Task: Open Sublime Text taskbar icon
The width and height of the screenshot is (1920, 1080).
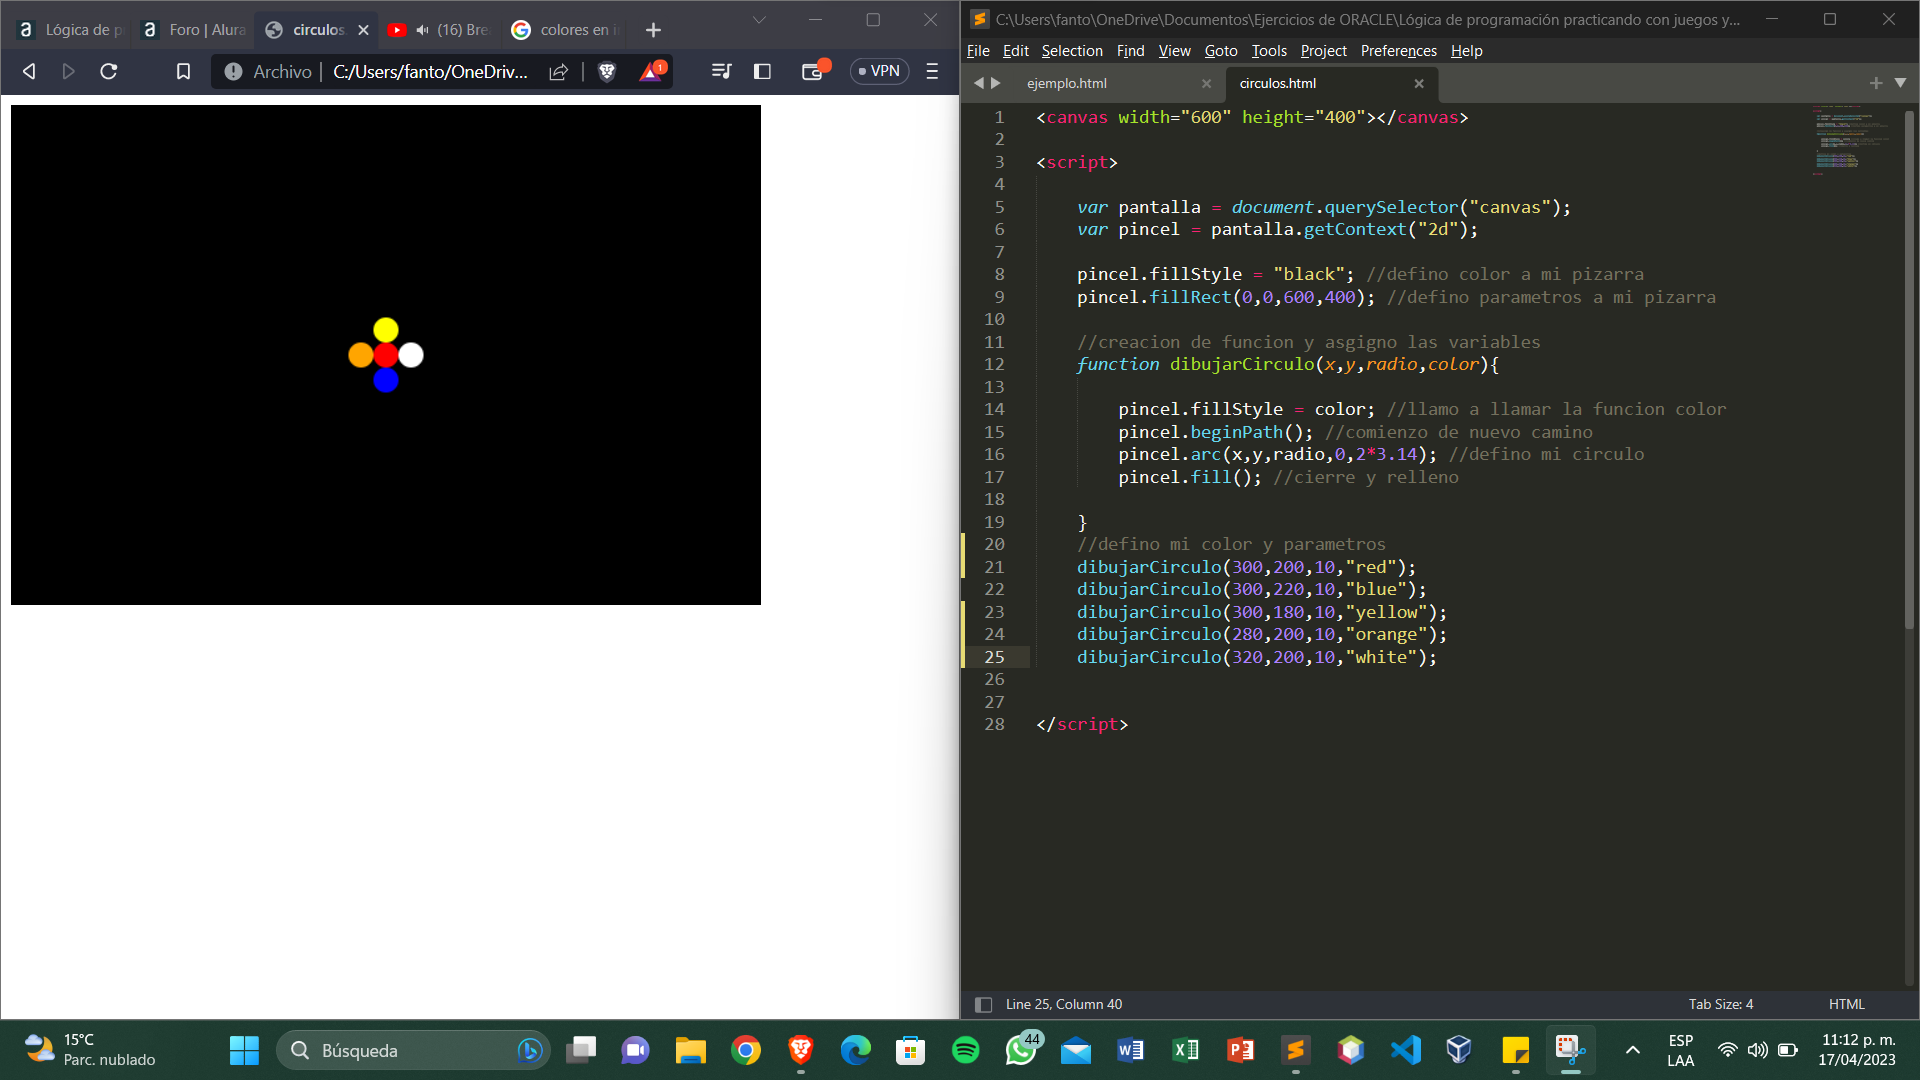Action: (1295, 1050)
